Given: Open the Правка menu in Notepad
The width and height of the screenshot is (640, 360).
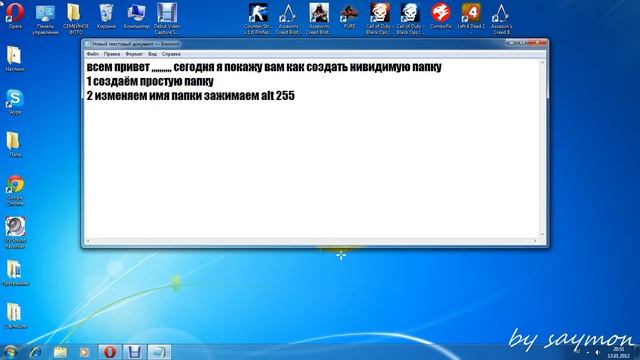Looking at the screenshot, I should 111,54.
